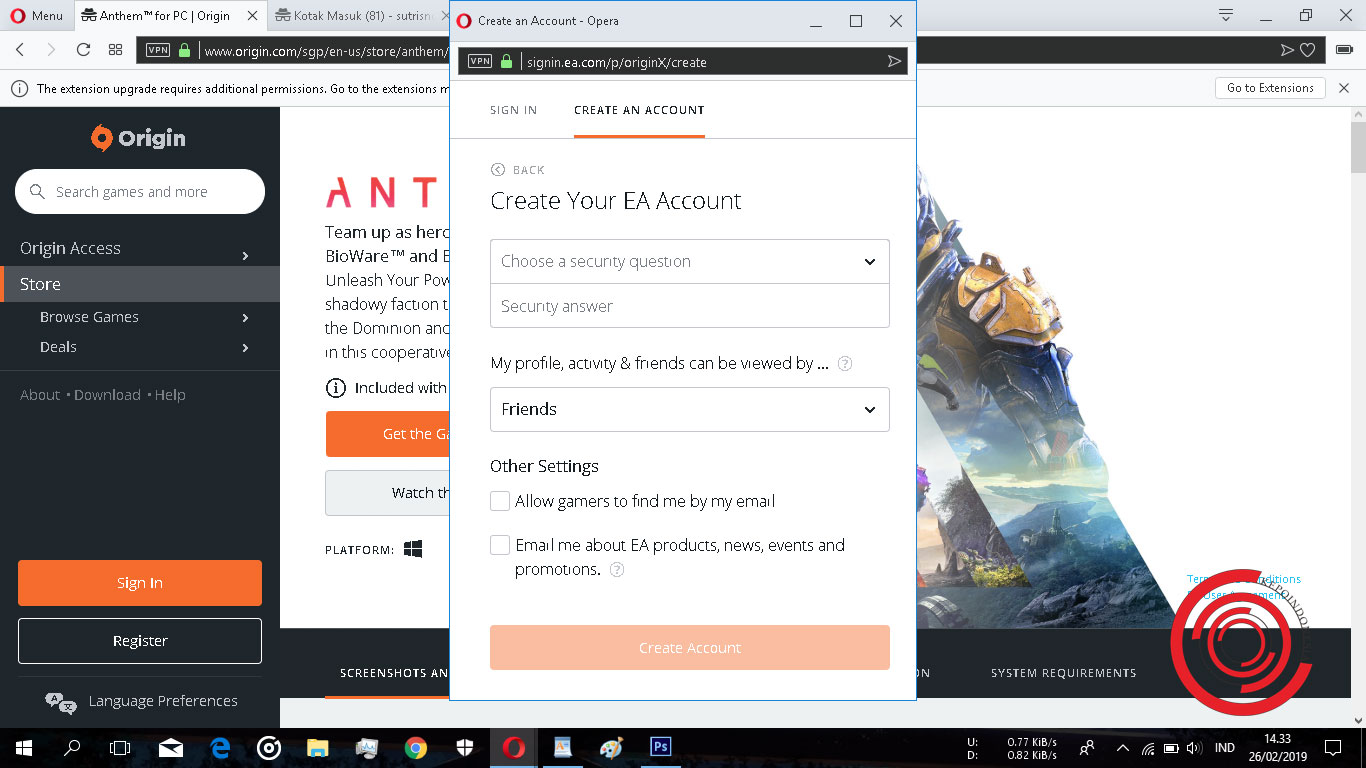The image size is (1366, 768).
Task: Open the 'Friends' profile visibility dropdown
Action: (689, 409)
